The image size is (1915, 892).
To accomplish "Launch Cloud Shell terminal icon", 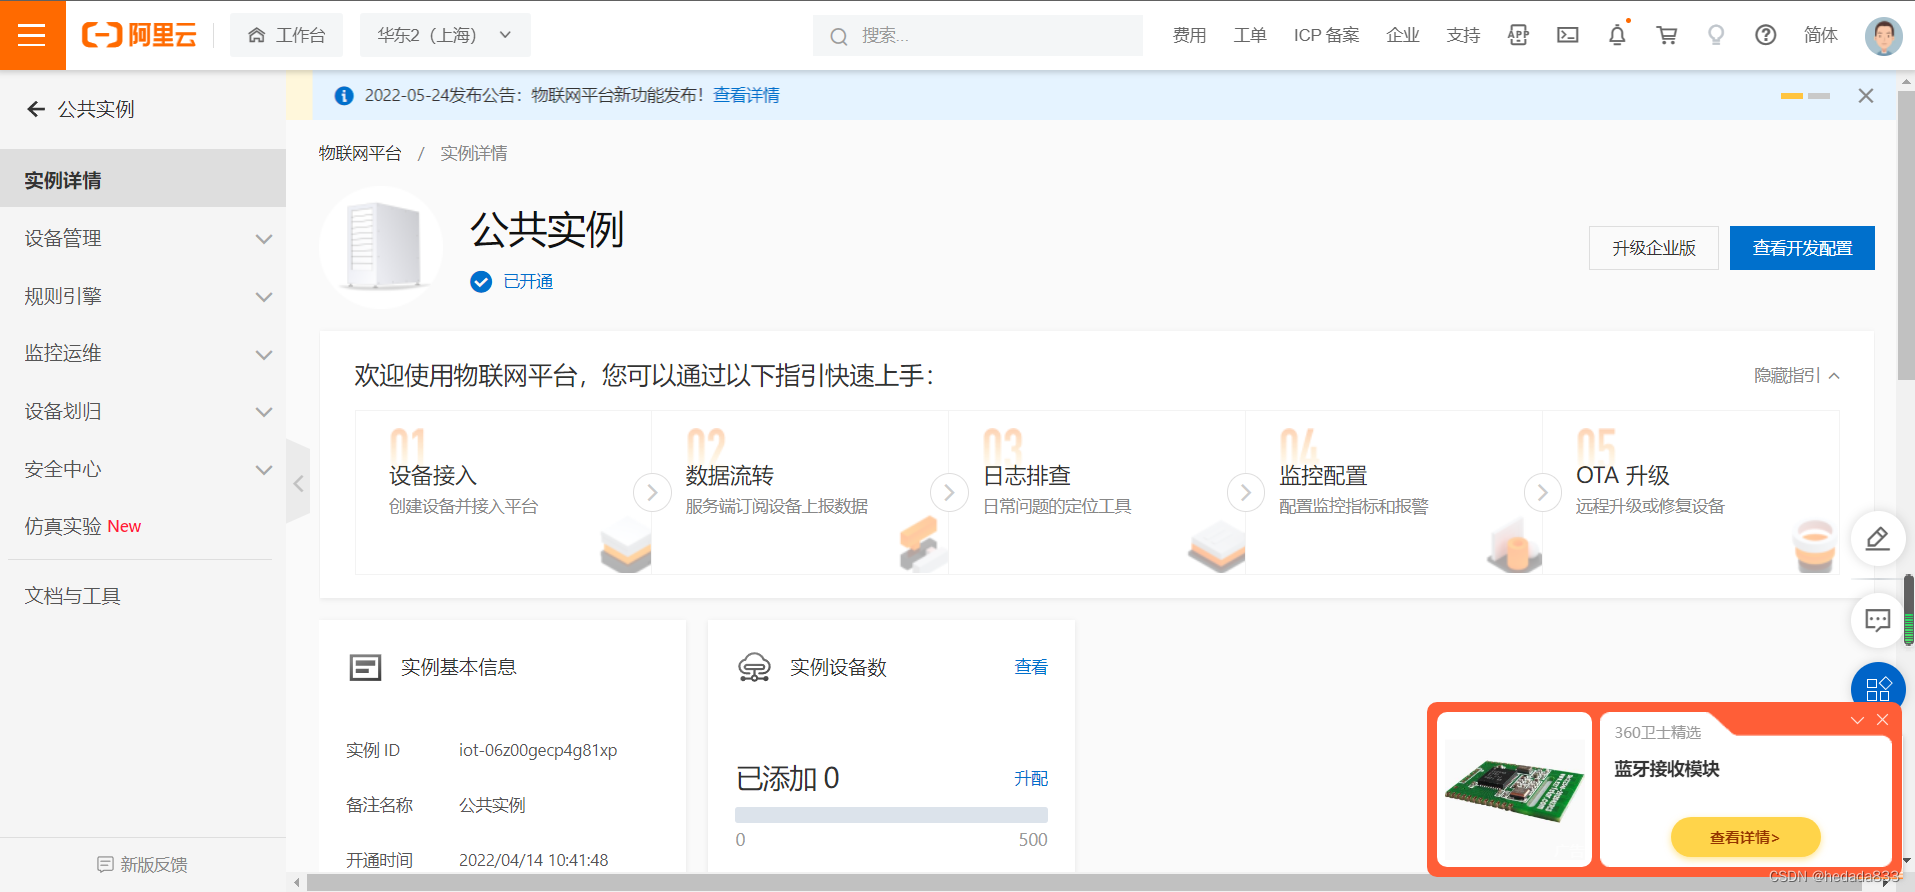I will (1568, 35).
